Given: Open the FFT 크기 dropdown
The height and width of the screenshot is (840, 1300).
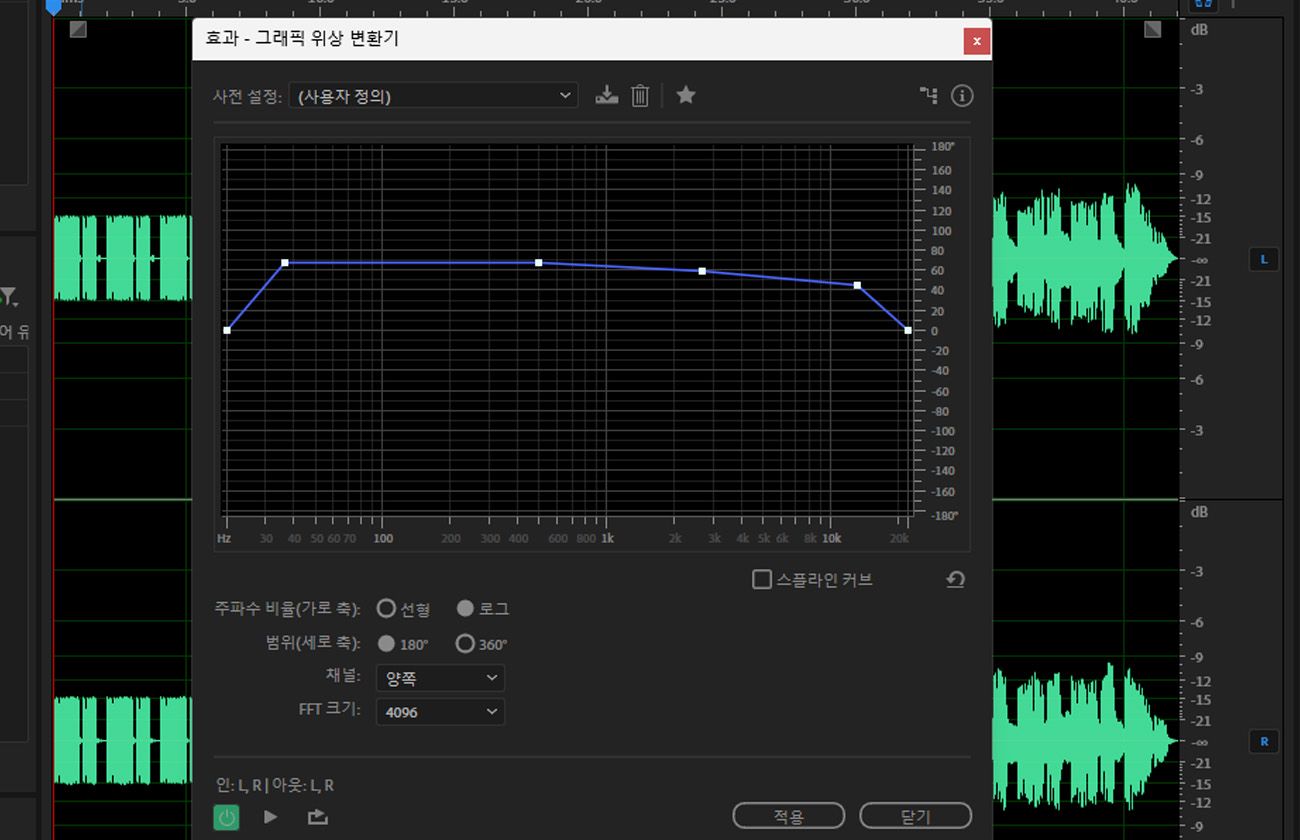Looking at the screenshot, I should click(440, 711).
